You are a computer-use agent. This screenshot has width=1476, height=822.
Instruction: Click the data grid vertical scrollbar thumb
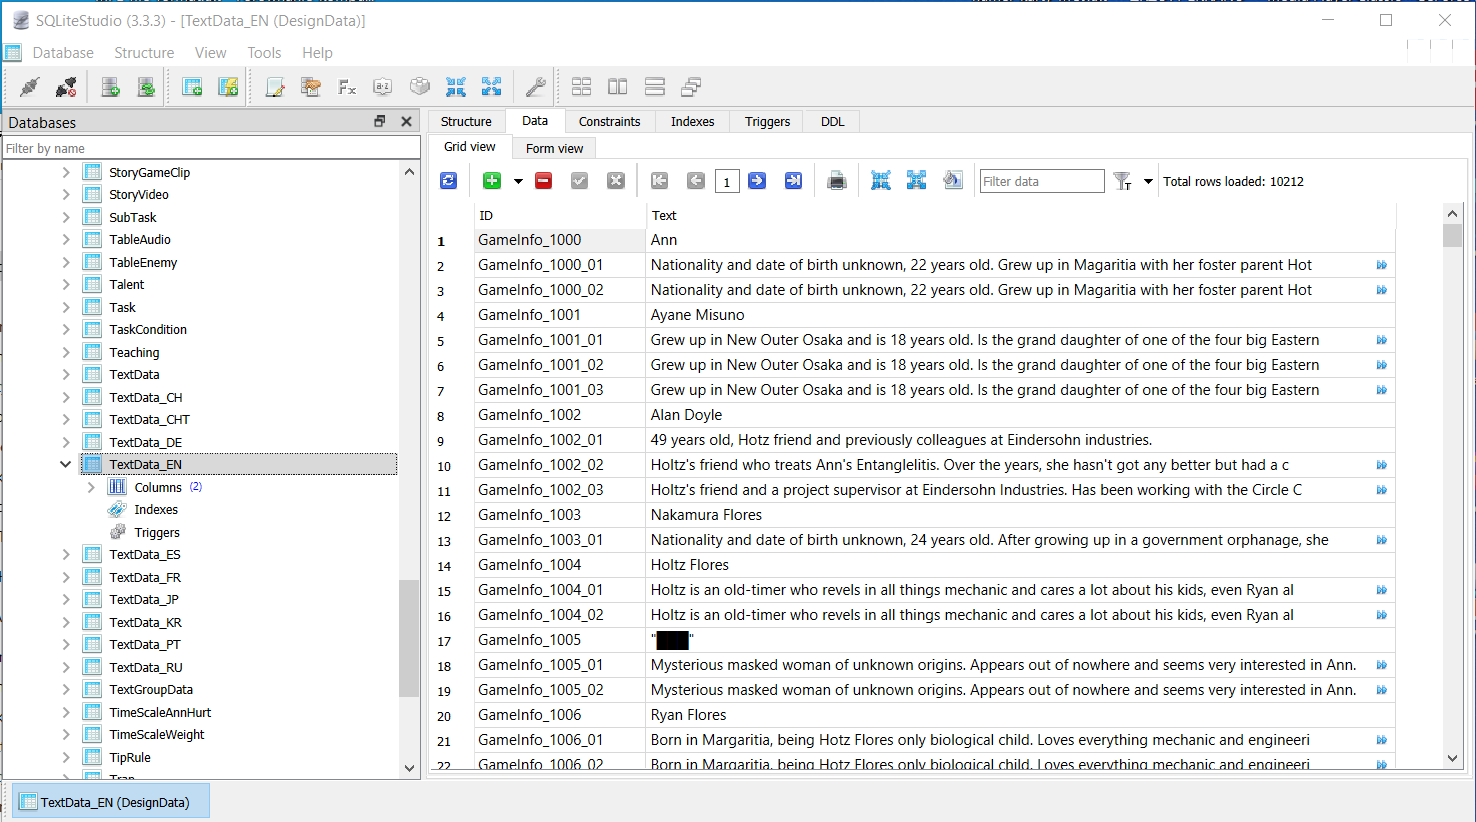tap(1452, 236)
